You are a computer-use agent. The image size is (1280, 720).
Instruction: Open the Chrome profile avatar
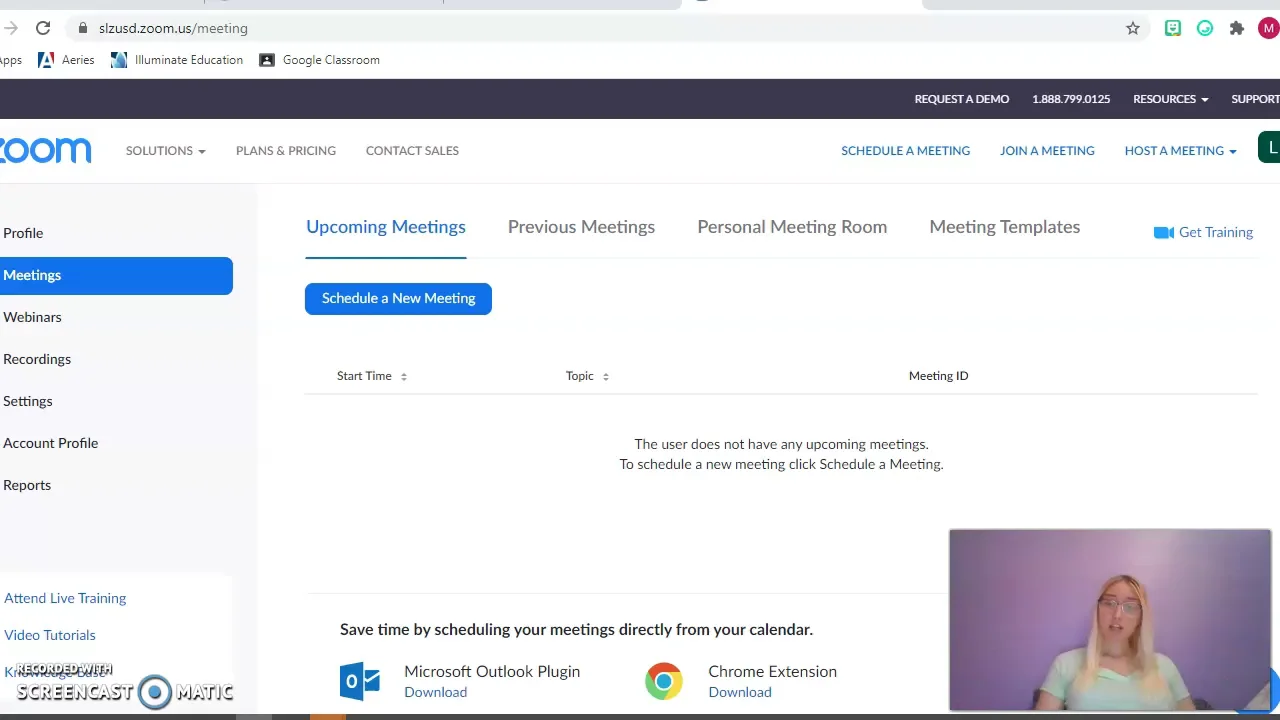click(1268, 28)
